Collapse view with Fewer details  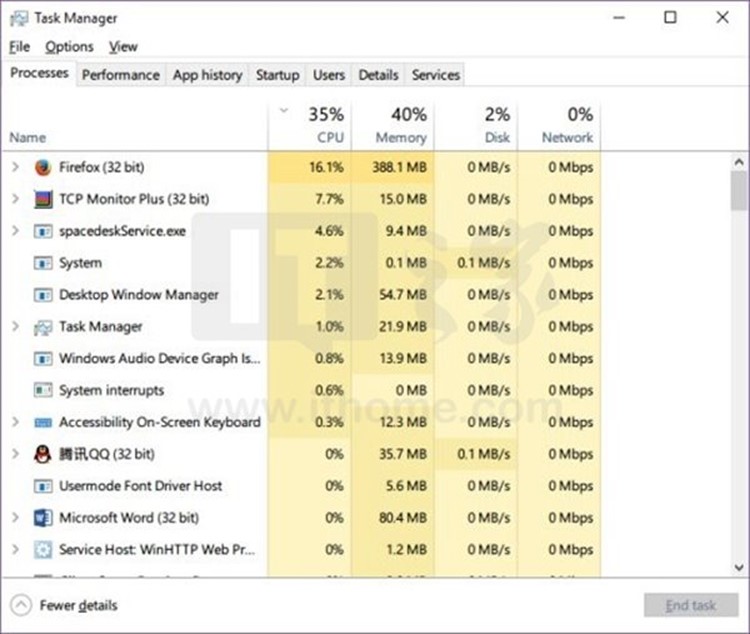(66, 605)
